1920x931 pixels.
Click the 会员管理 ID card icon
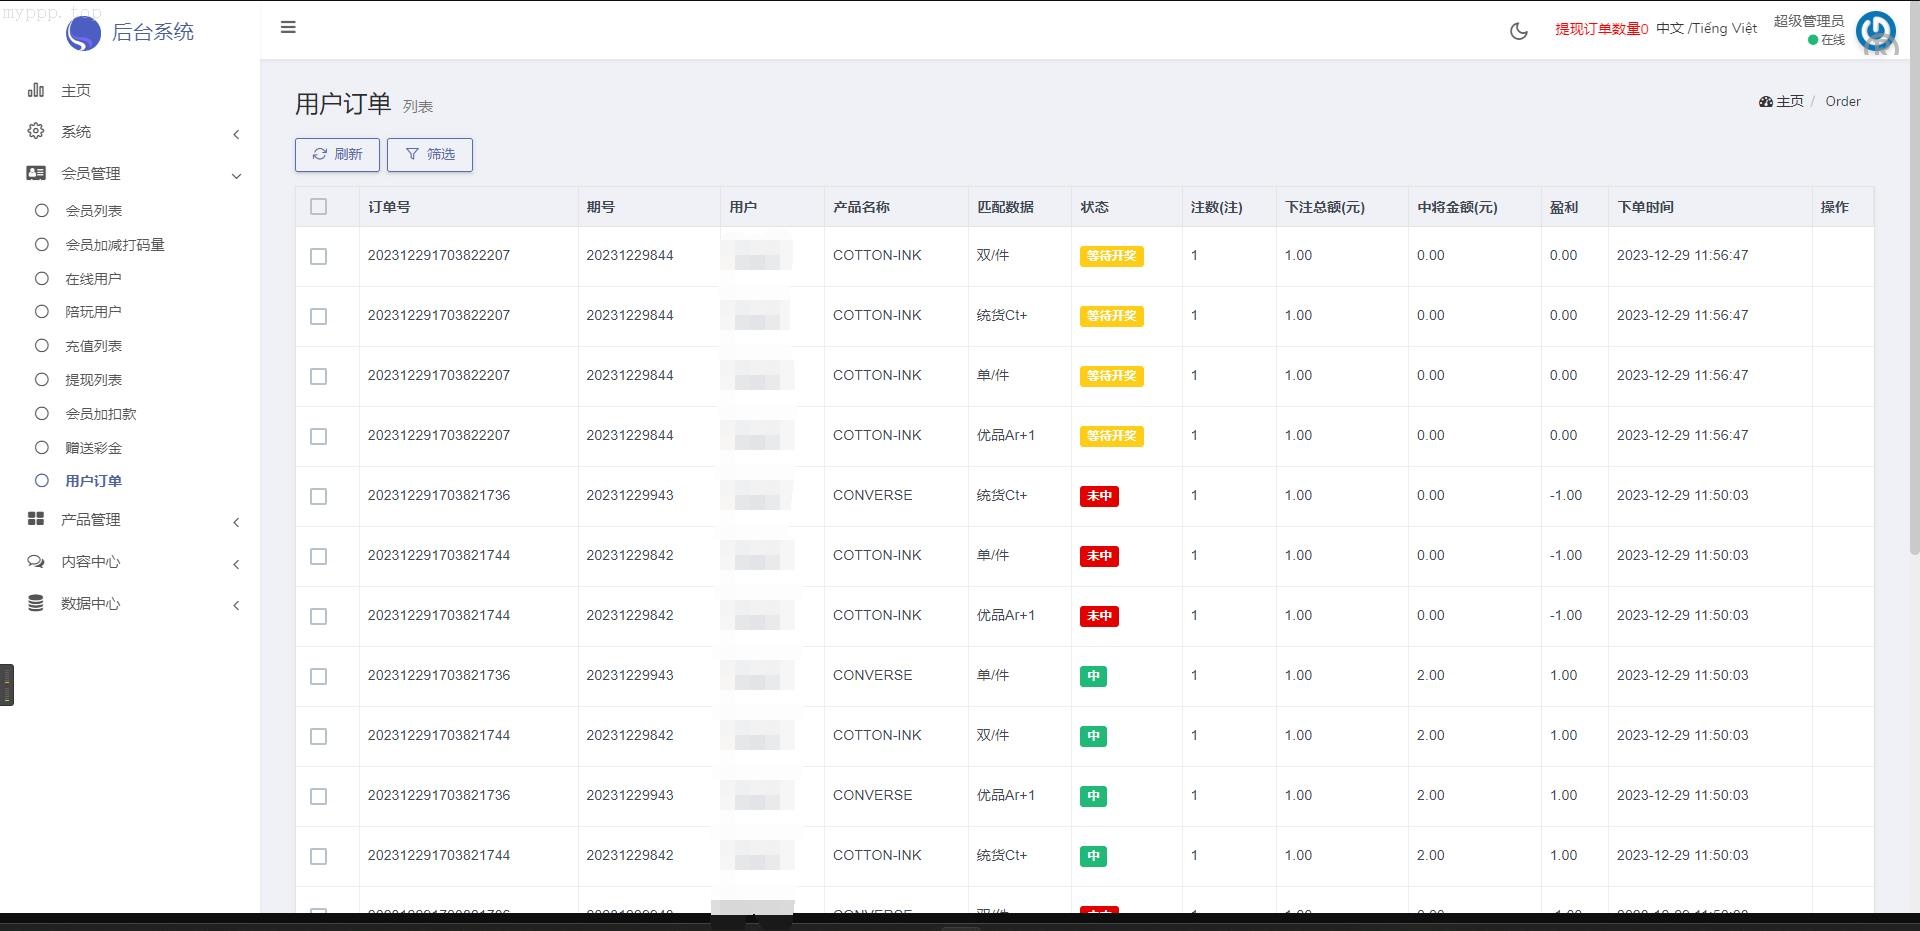[x=36, y=173]
